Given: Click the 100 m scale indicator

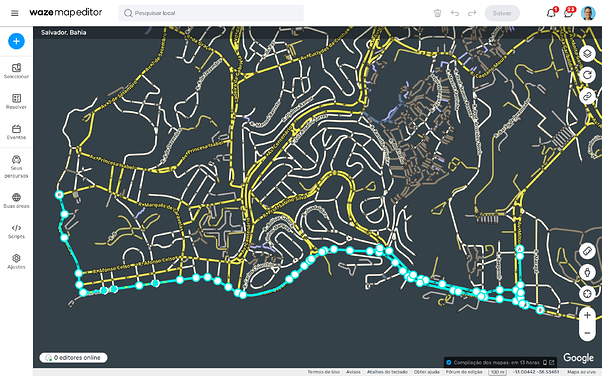Looking at the screenshot, I should (x=498, y=372).
